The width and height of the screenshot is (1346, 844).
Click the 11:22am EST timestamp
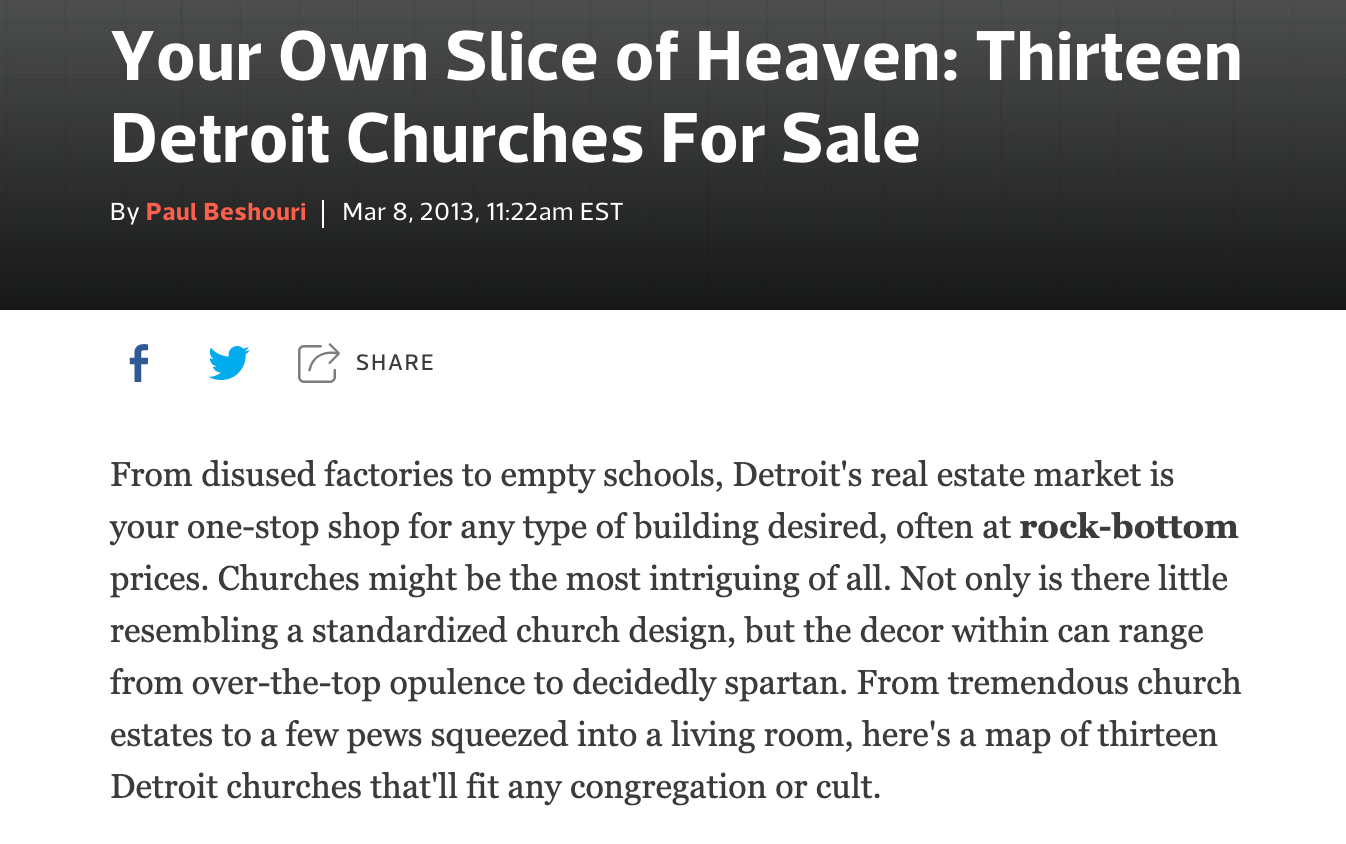pyautogui.click(x=553, y=212)
